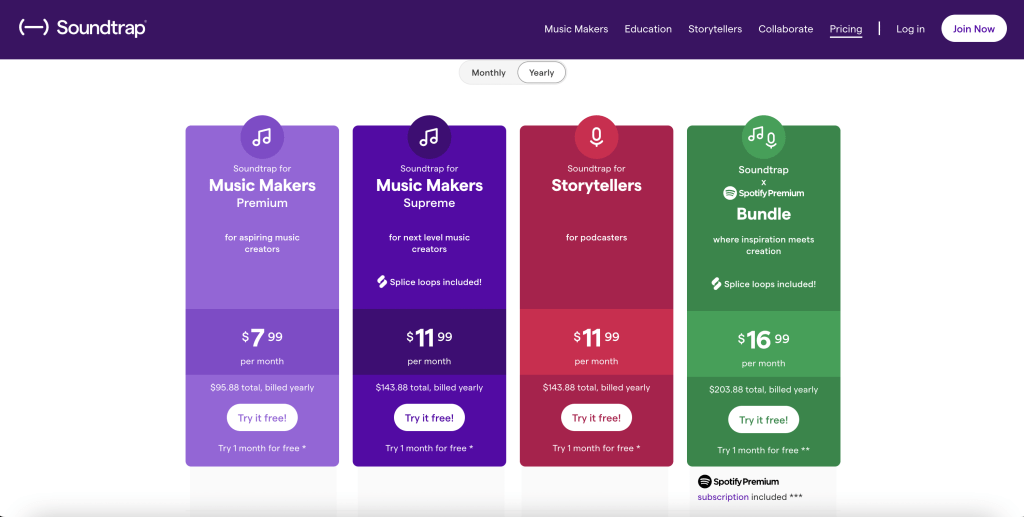The width and height of the screenshot is (1024, 517).
Task: Click 'Try 1 month for free **' text
Action: pyautogui.click(x=763, y=450)
